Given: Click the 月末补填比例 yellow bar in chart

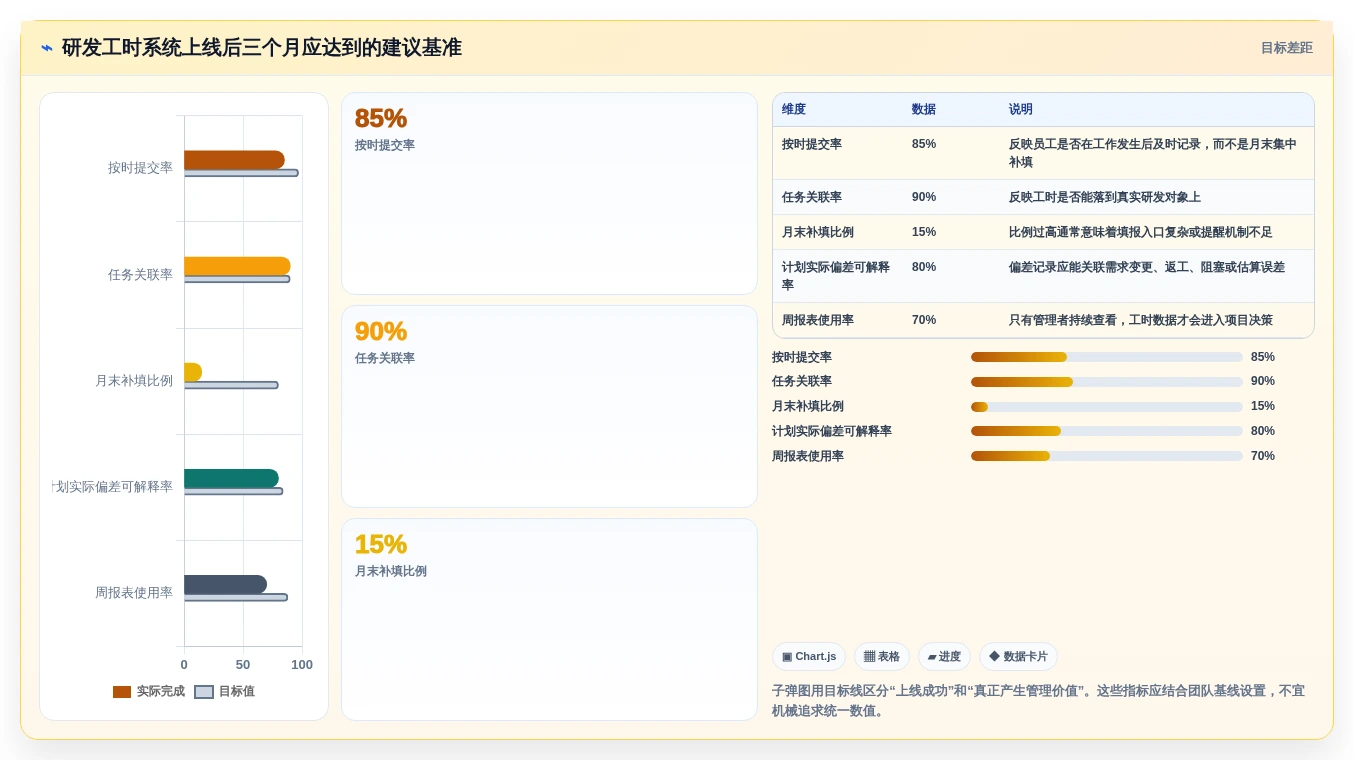Looking at the screenshot, I should click(x=193, y=372).
